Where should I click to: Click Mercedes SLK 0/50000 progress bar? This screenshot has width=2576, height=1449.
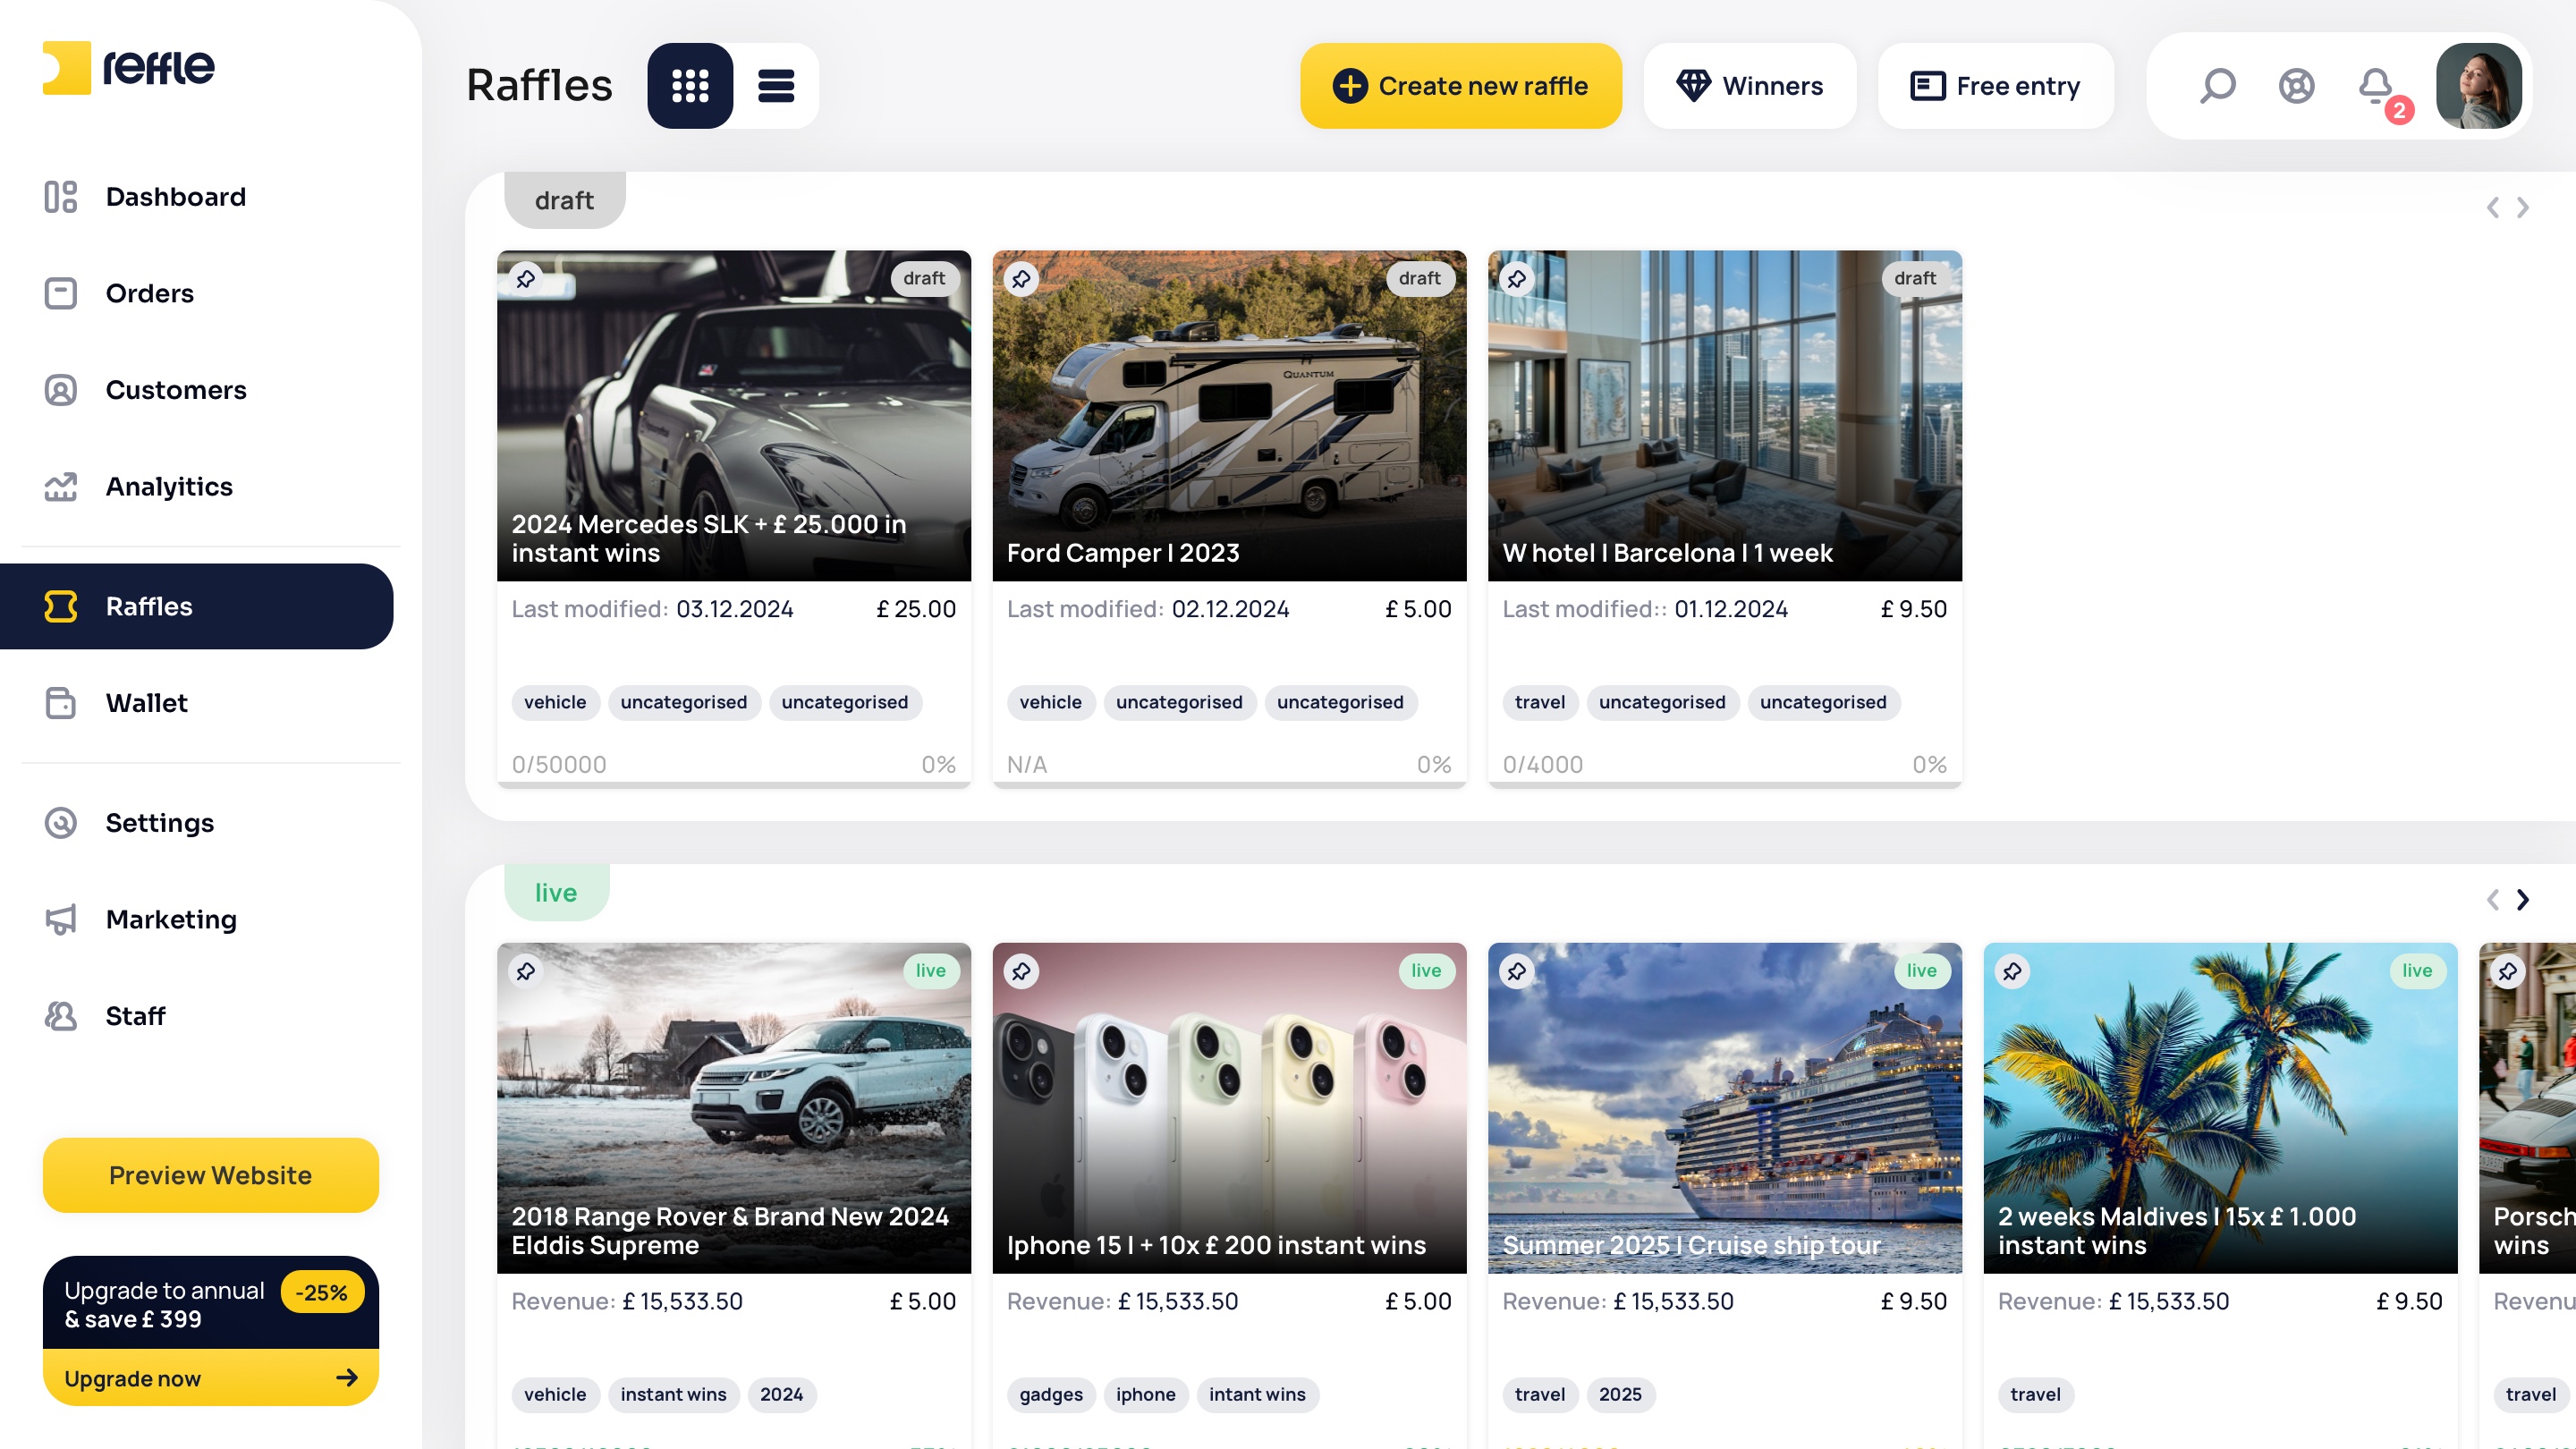pyautogui.click(x=734, y=784)
